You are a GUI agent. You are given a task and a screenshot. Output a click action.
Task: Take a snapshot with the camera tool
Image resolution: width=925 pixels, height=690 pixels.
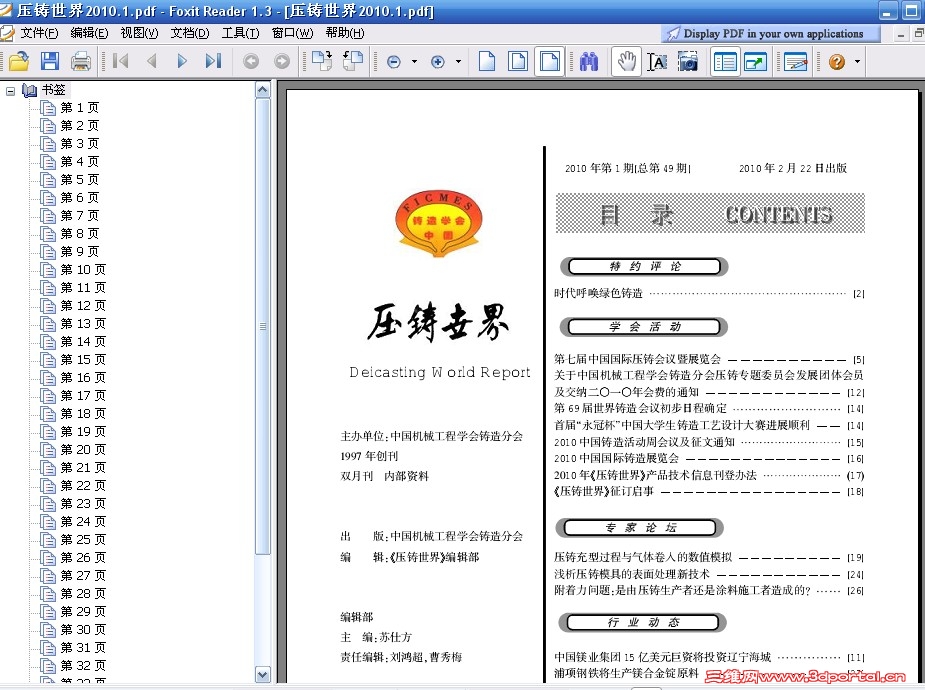[x=688, y=61]
